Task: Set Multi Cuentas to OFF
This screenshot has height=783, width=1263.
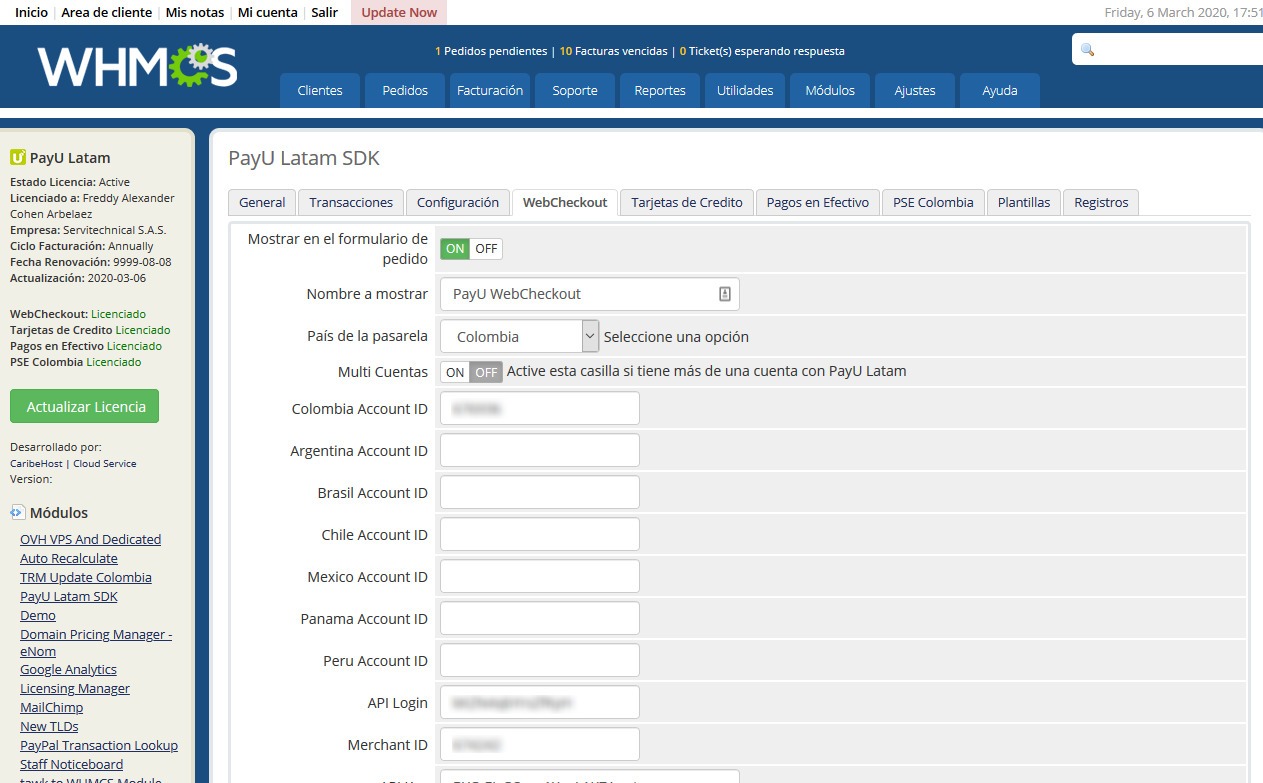Action: click(486, 372)
